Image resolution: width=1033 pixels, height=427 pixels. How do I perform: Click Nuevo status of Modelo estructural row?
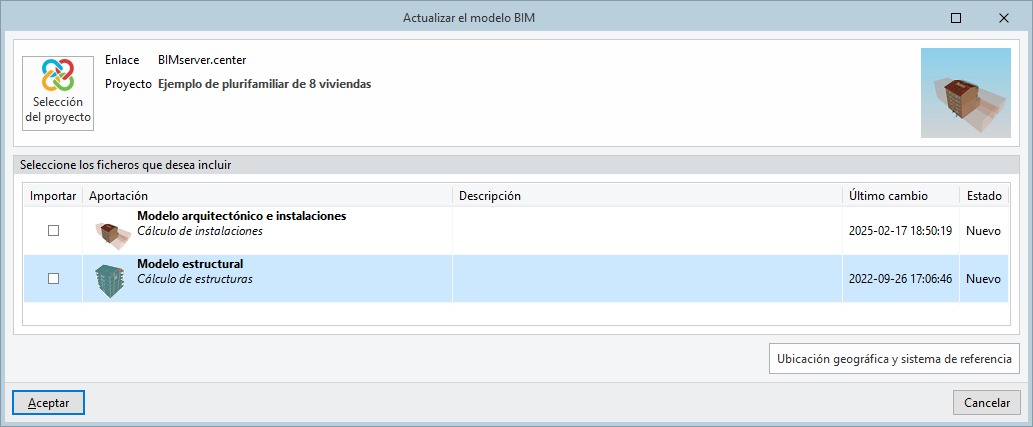984,279
